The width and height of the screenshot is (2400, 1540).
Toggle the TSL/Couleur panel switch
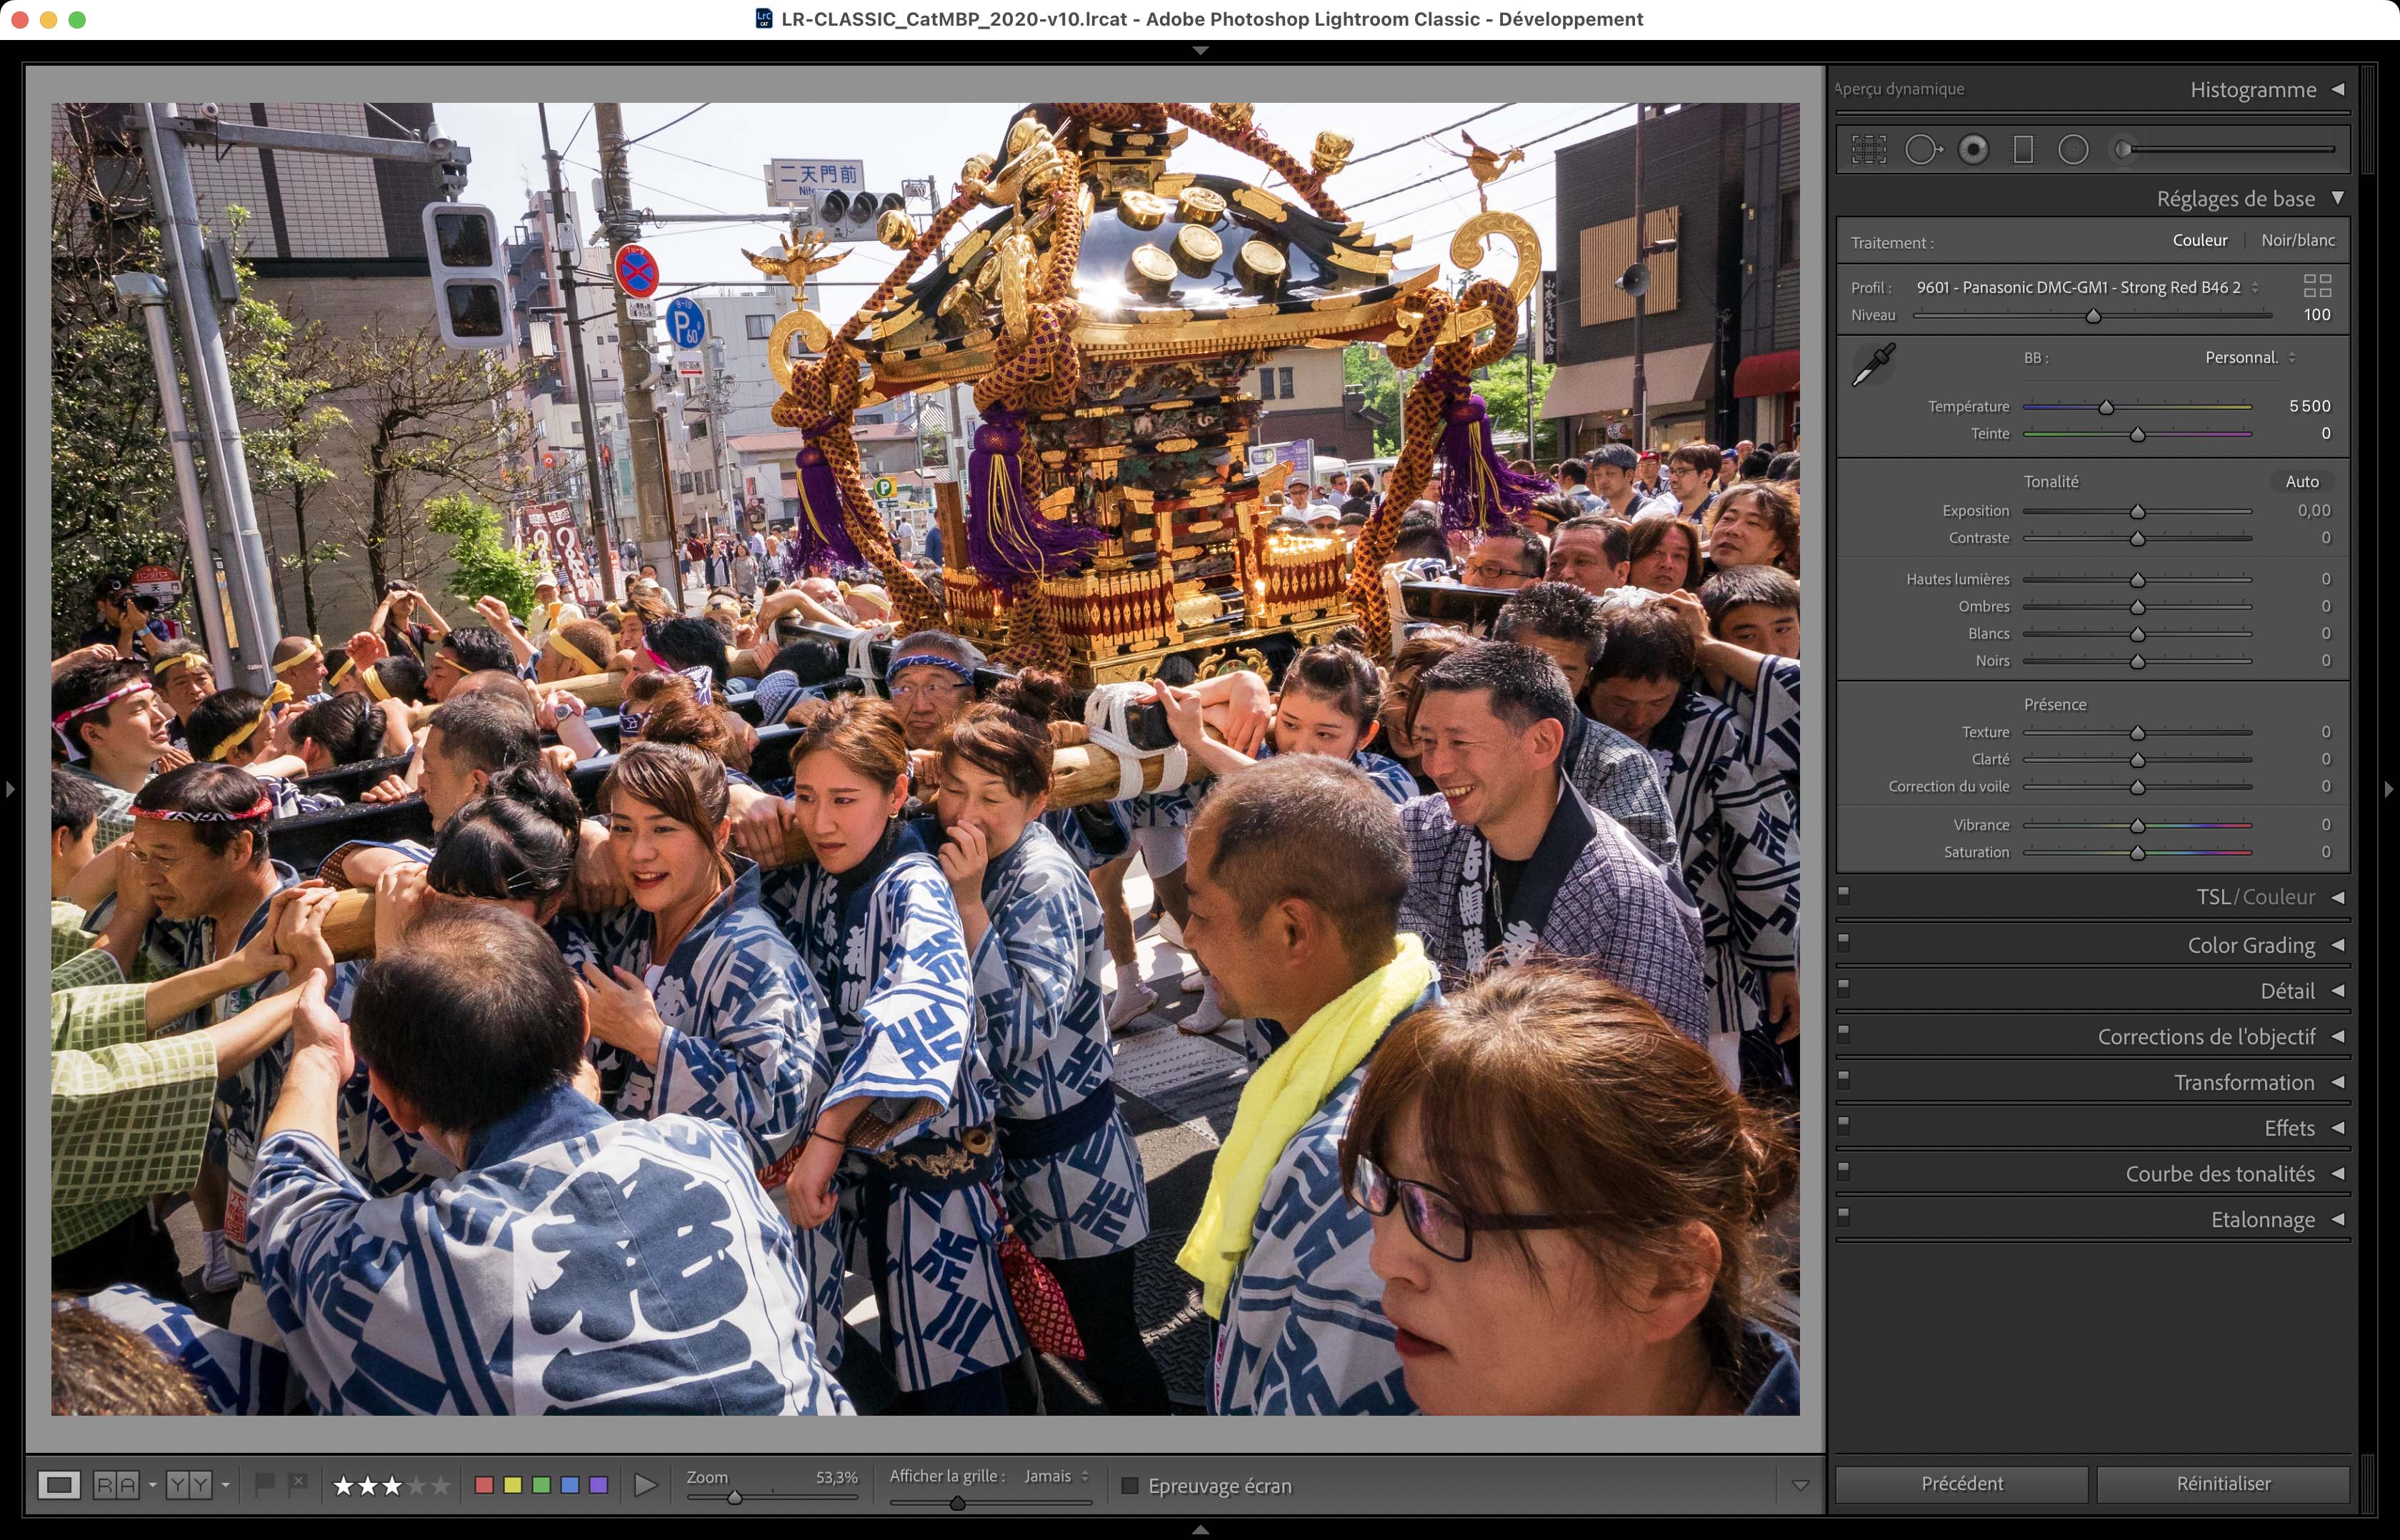coord(1844,895)
